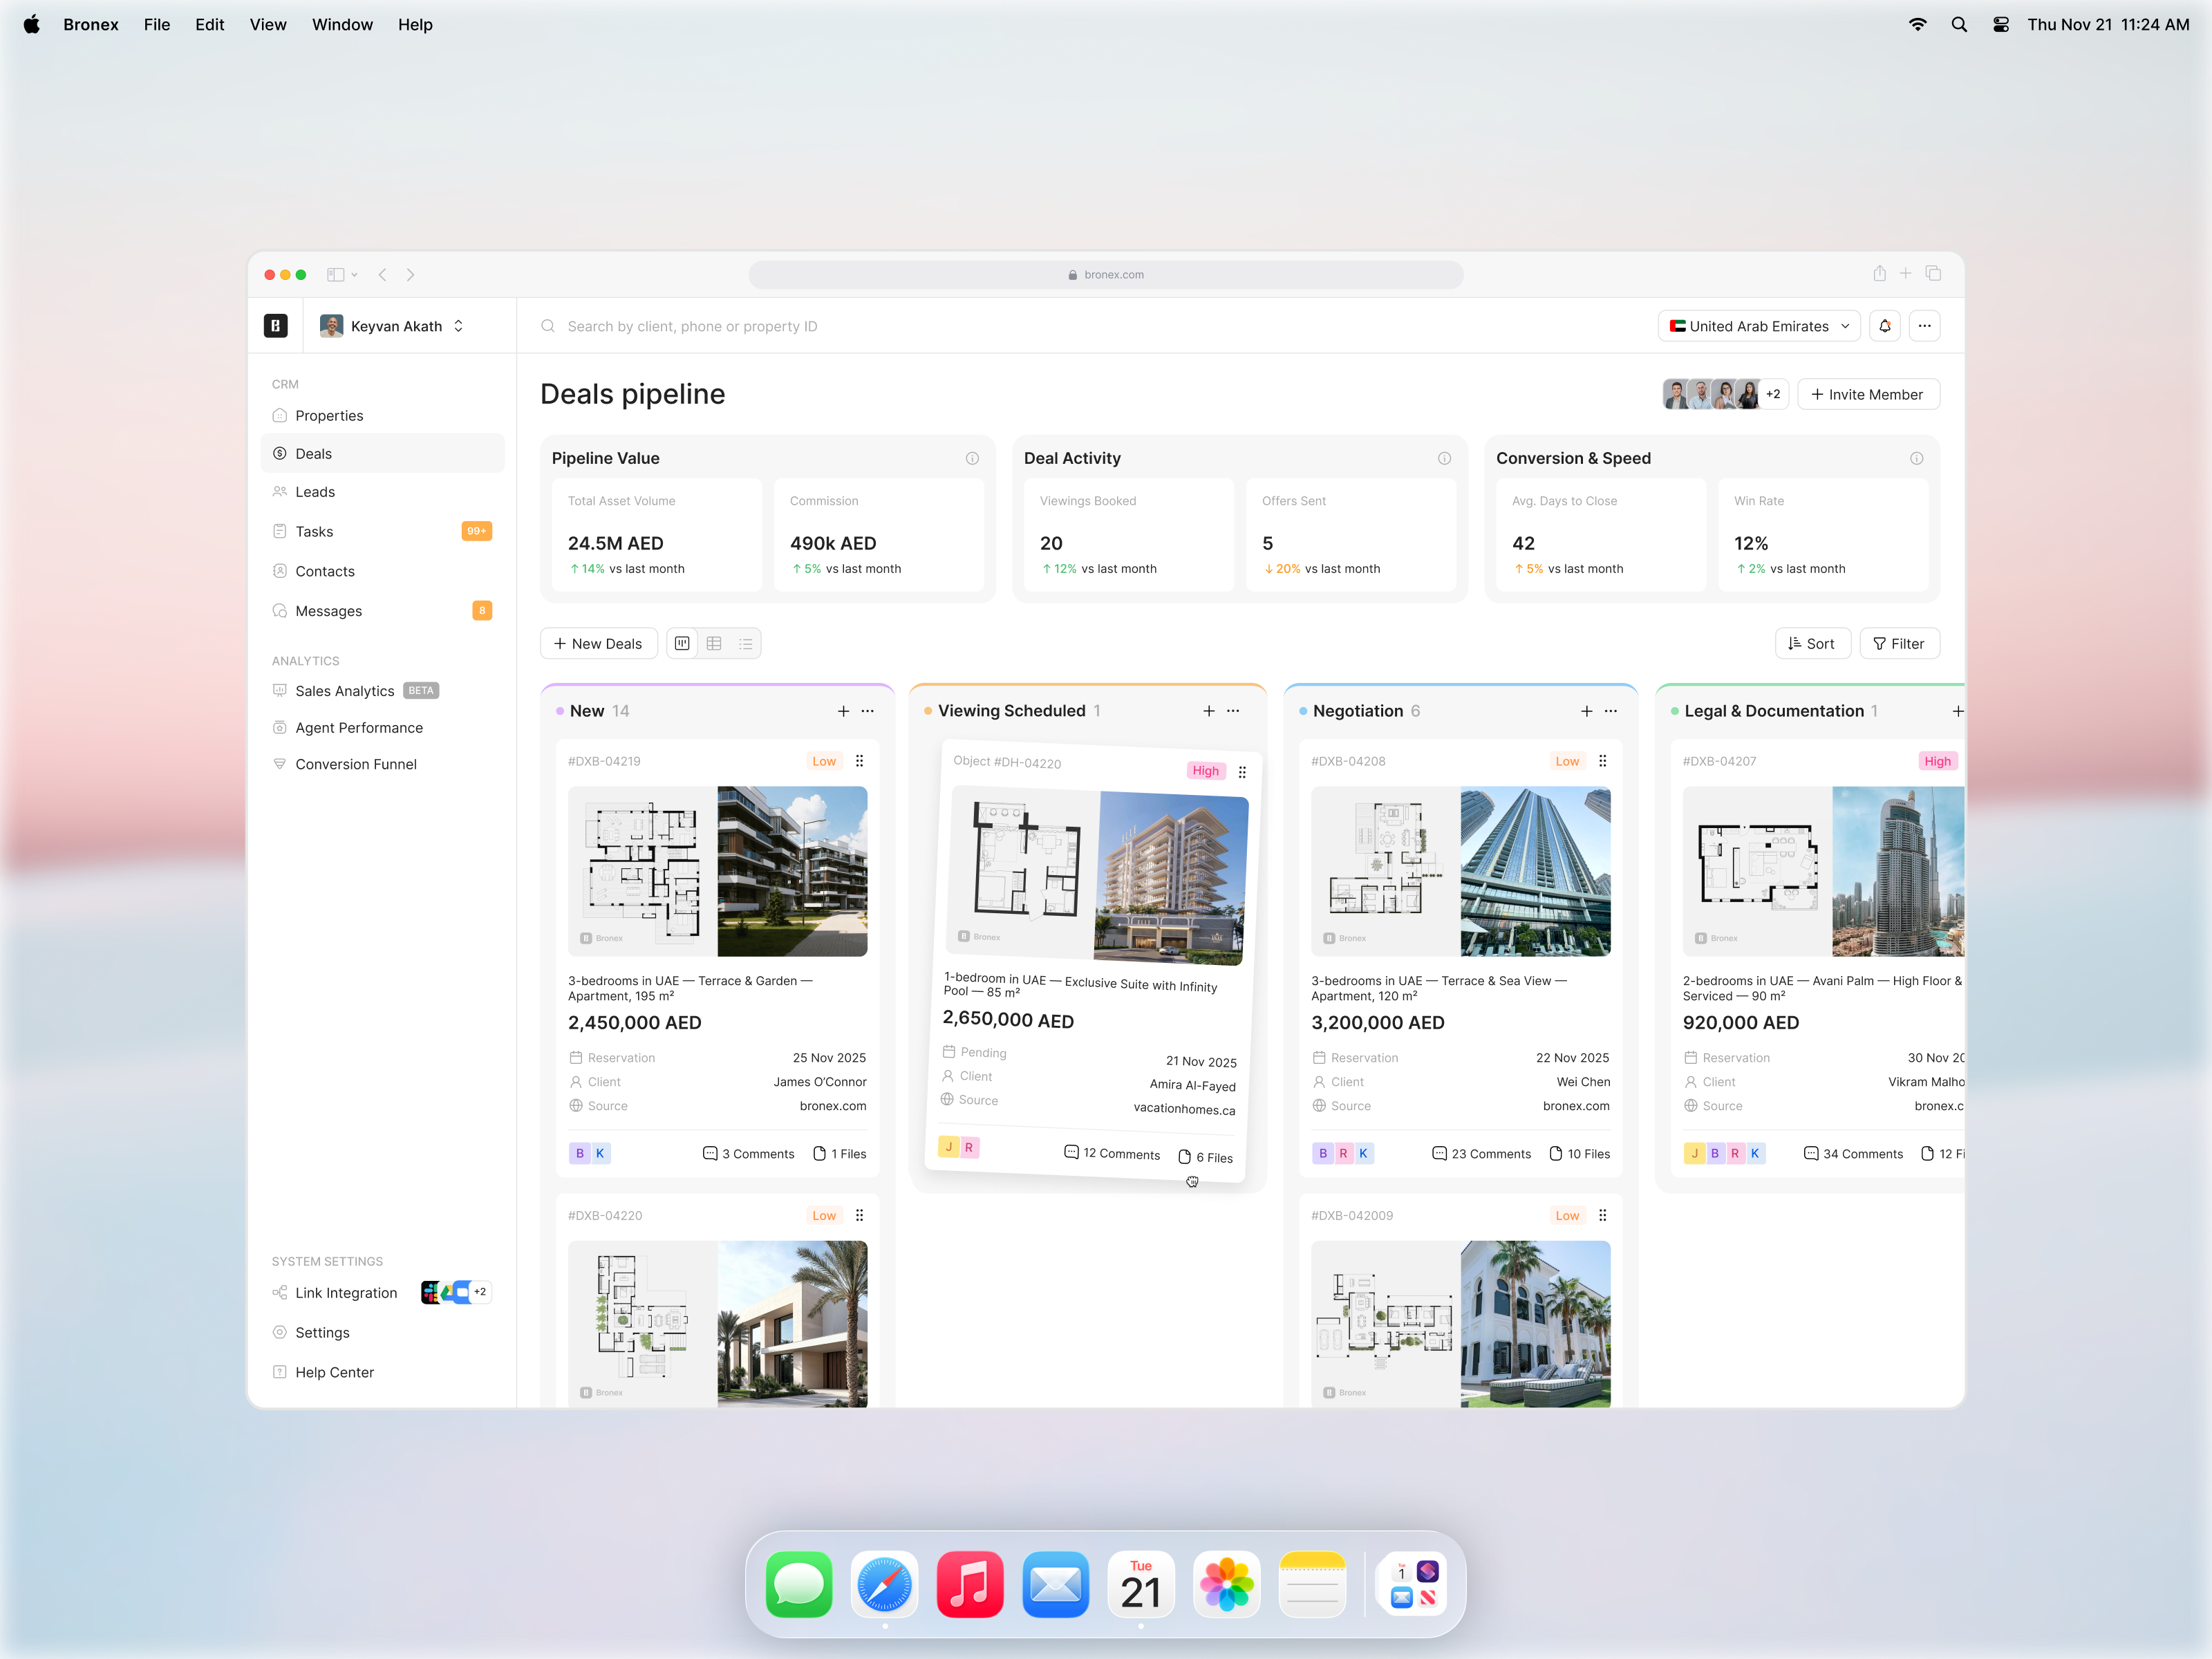Open the Bronex application menu
The height and width of the screenshot is (1659, 2212).
coord(91,24)
